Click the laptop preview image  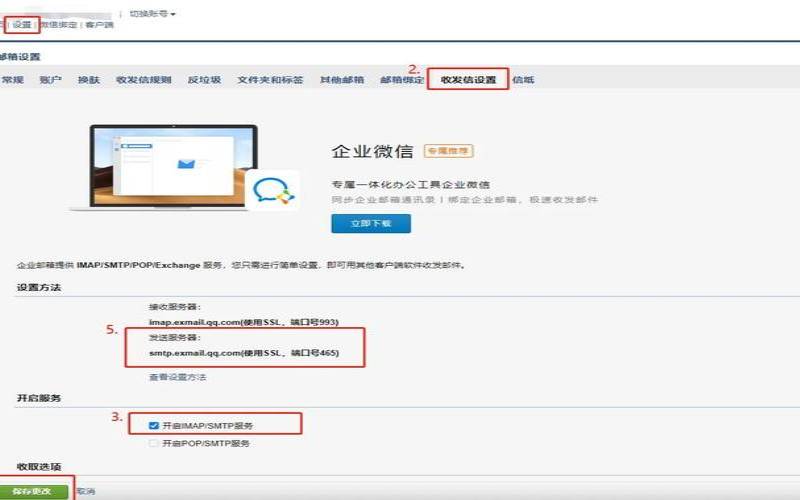pos(173,167)
